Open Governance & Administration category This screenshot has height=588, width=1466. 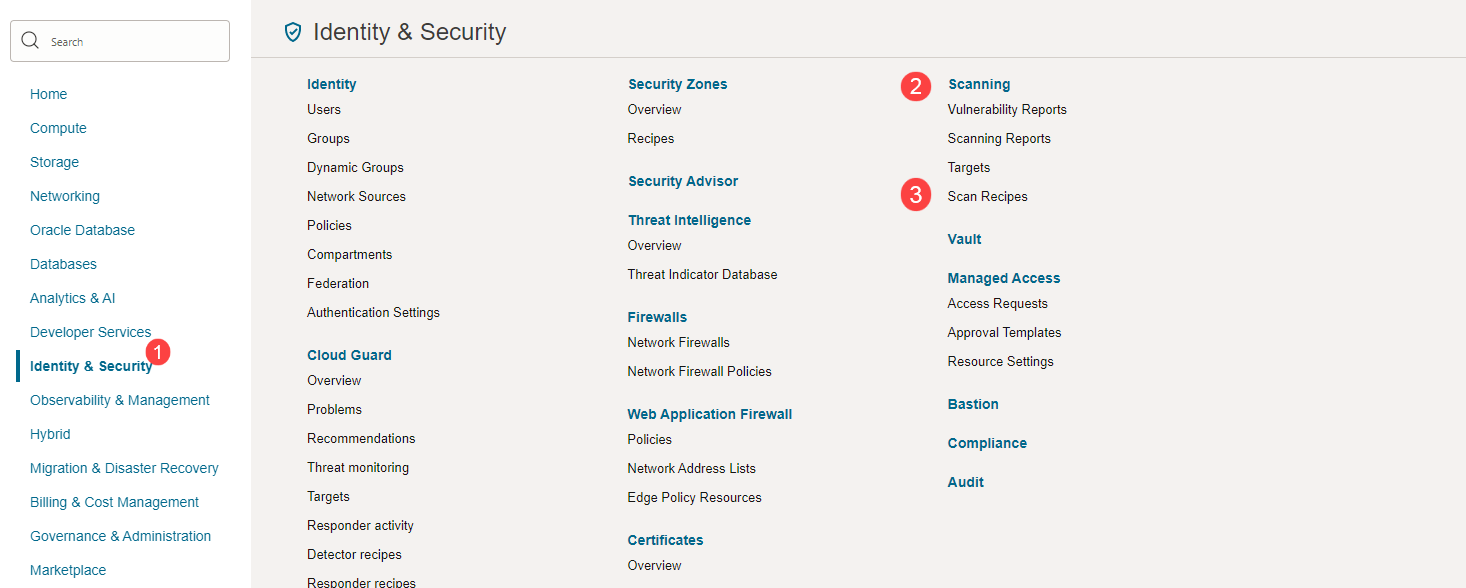coord(120,536)
